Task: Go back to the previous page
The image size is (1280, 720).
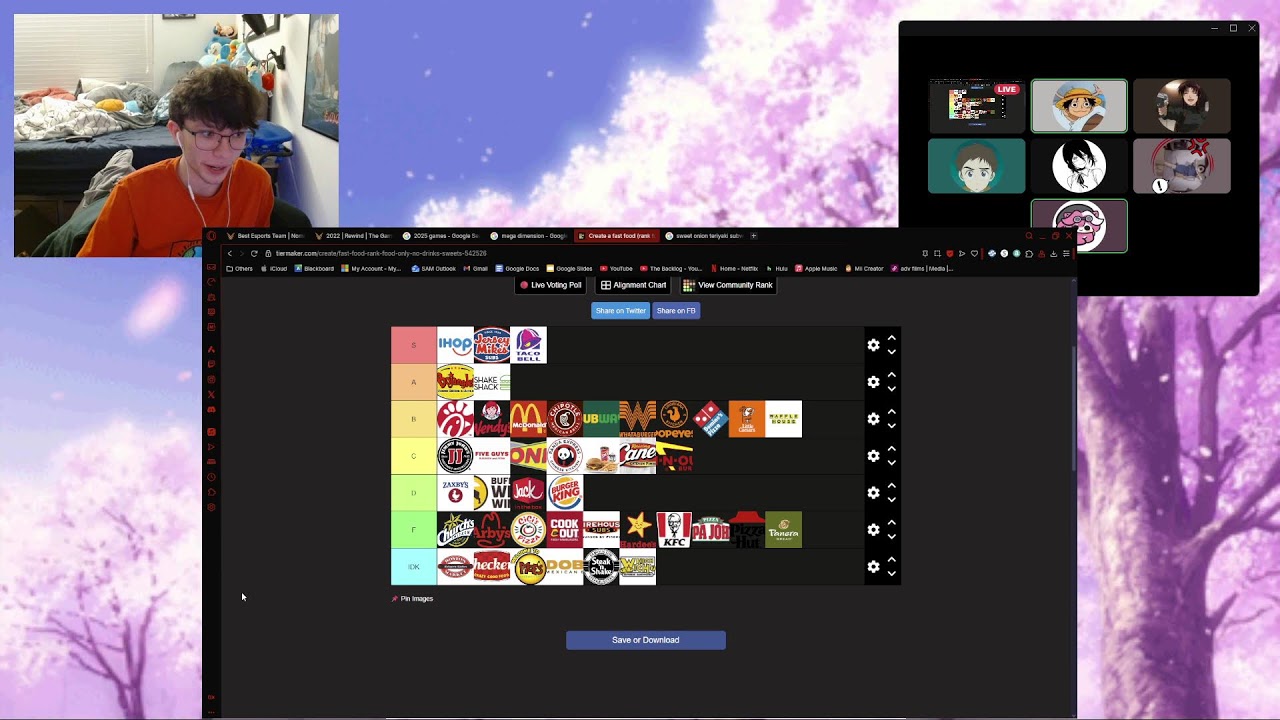Action: coord(229,254)
